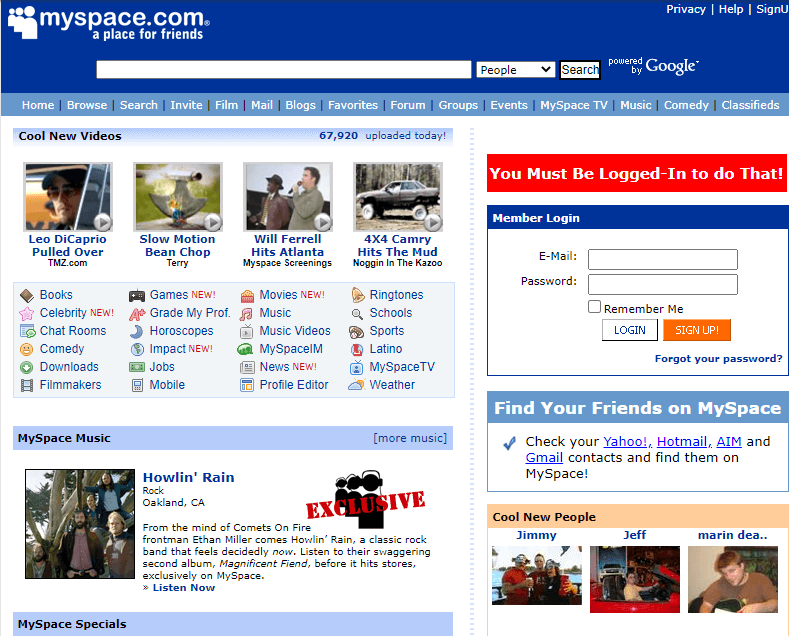Viewport: 789px width, 636px height.
Task: Go to Home in the navigation bar
Action: pos(38,105)
